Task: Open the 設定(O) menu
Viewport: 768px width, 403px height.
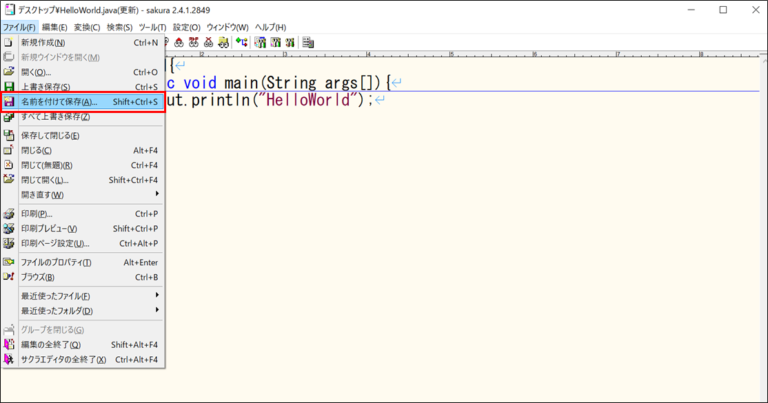Action: click(x=187, y=27)
